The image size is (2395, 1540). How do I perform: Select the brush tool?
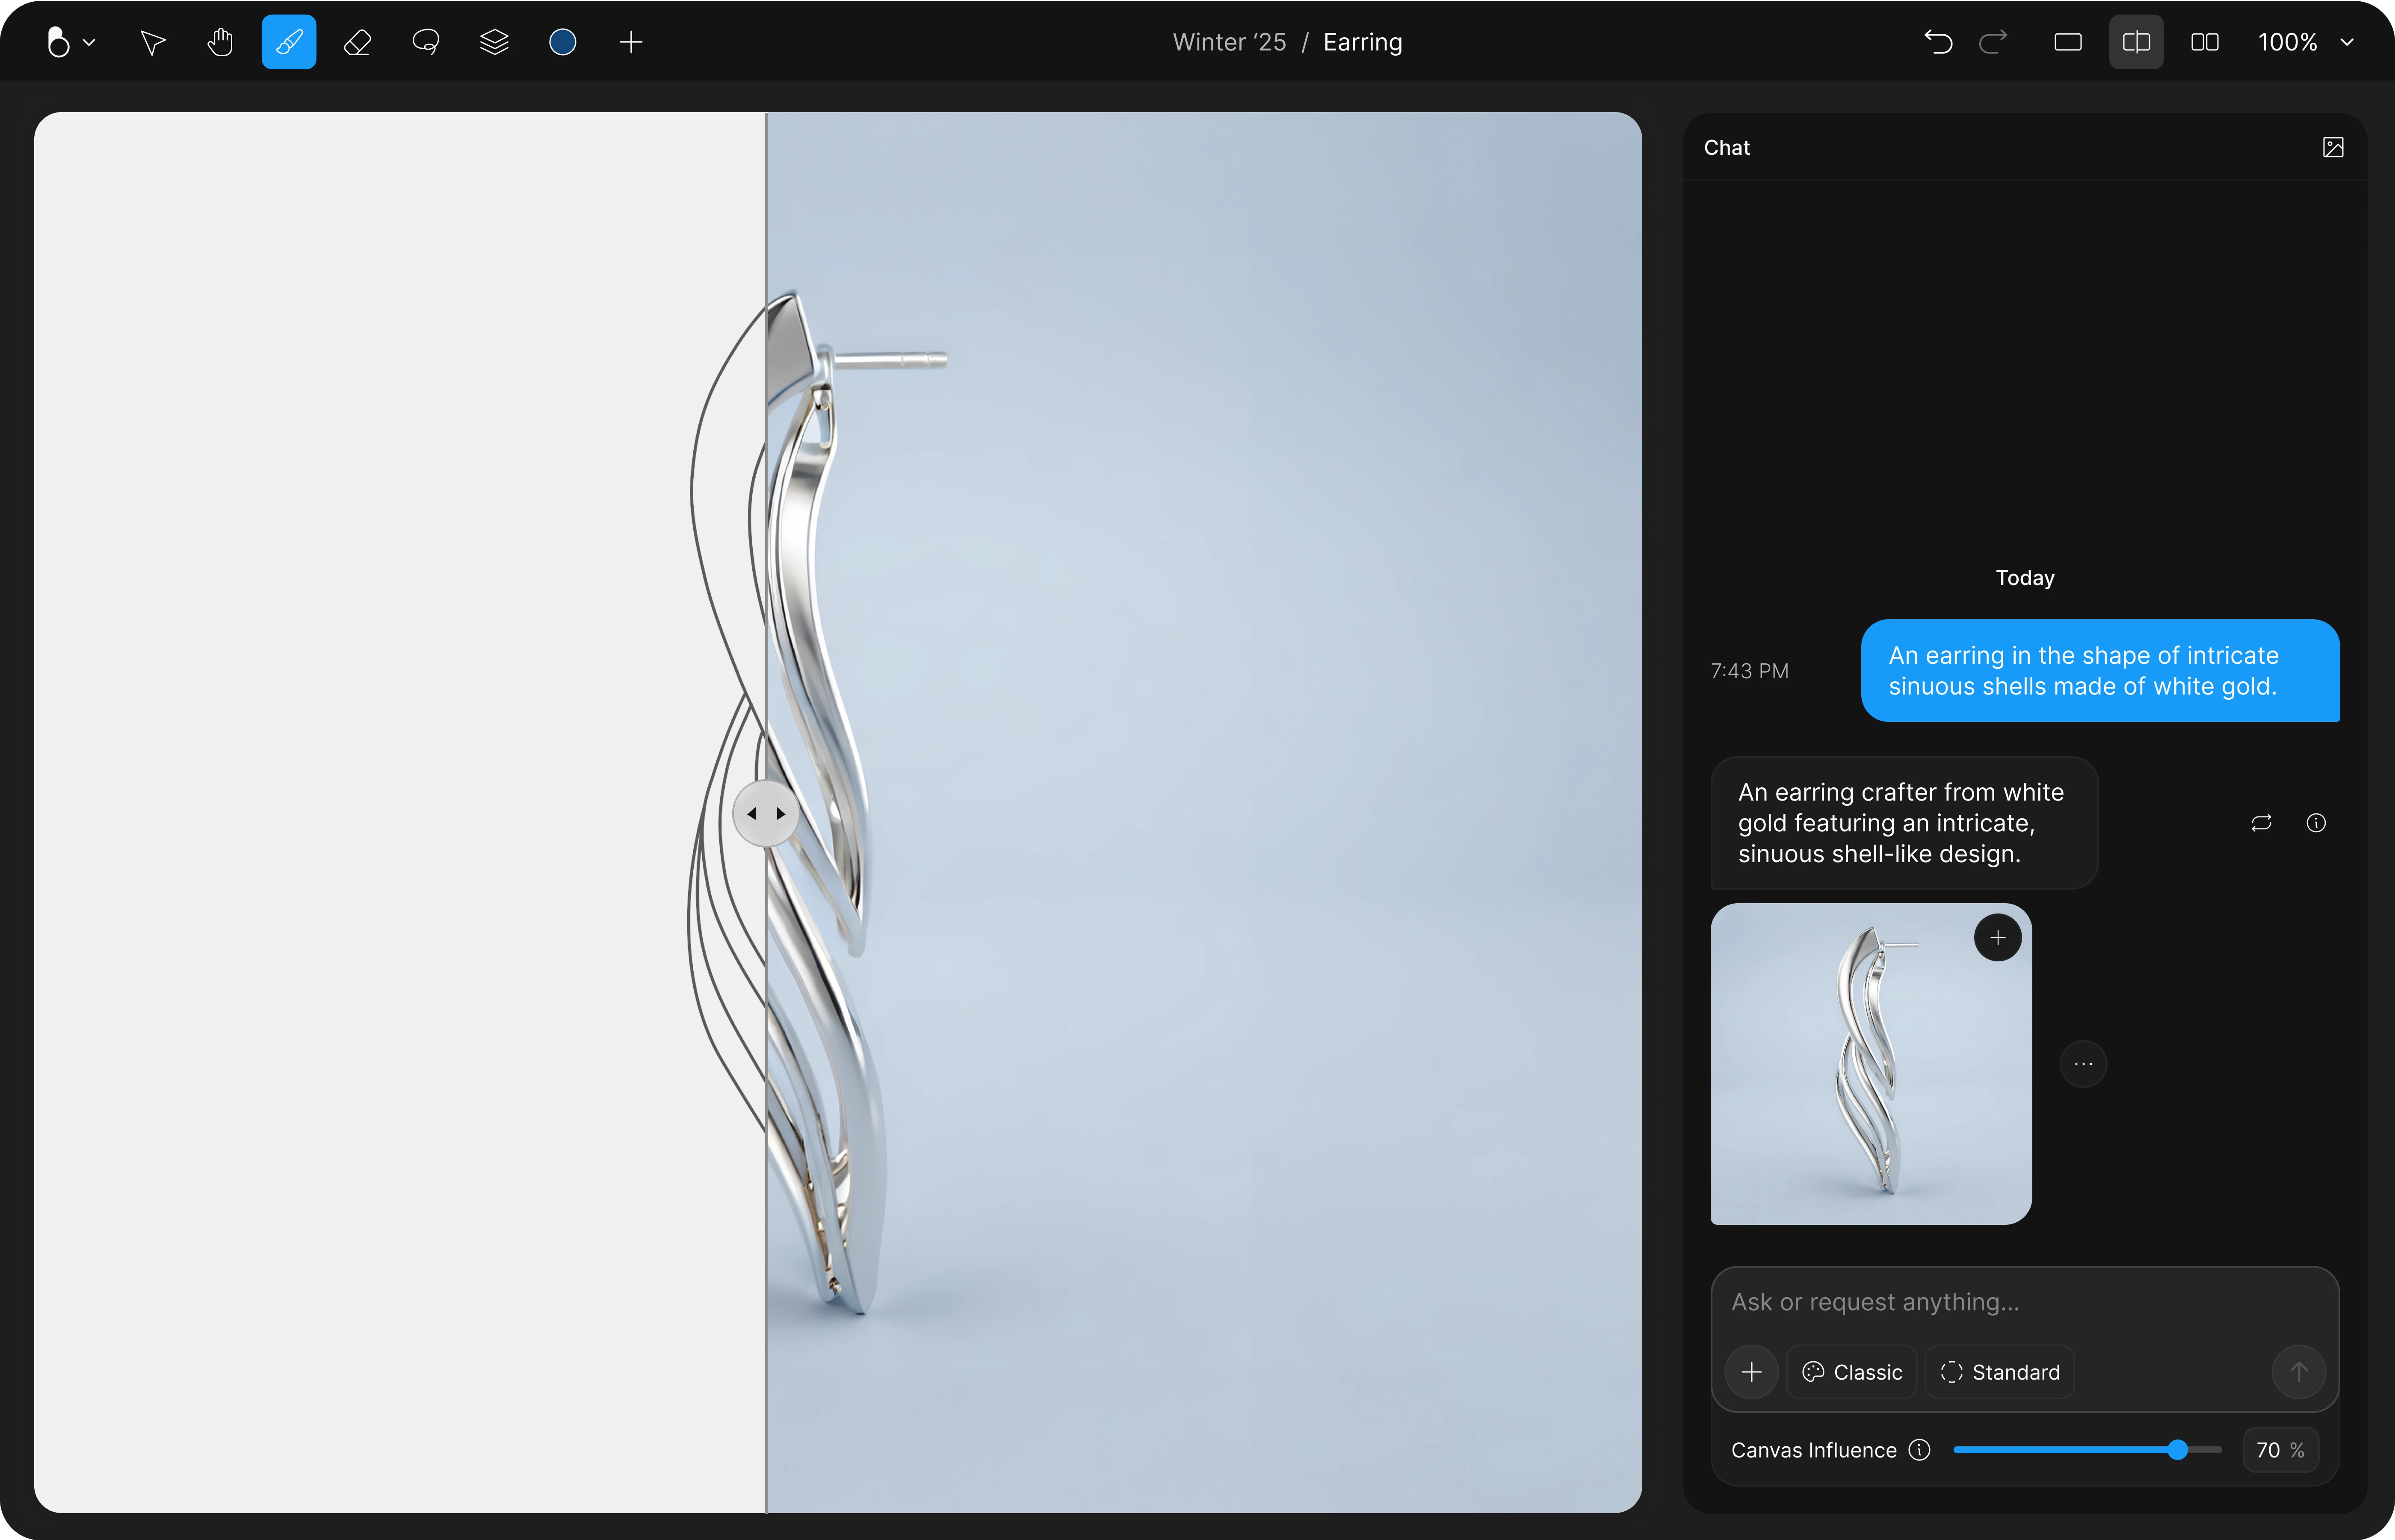pyautogui.click(x=289, y=42)
